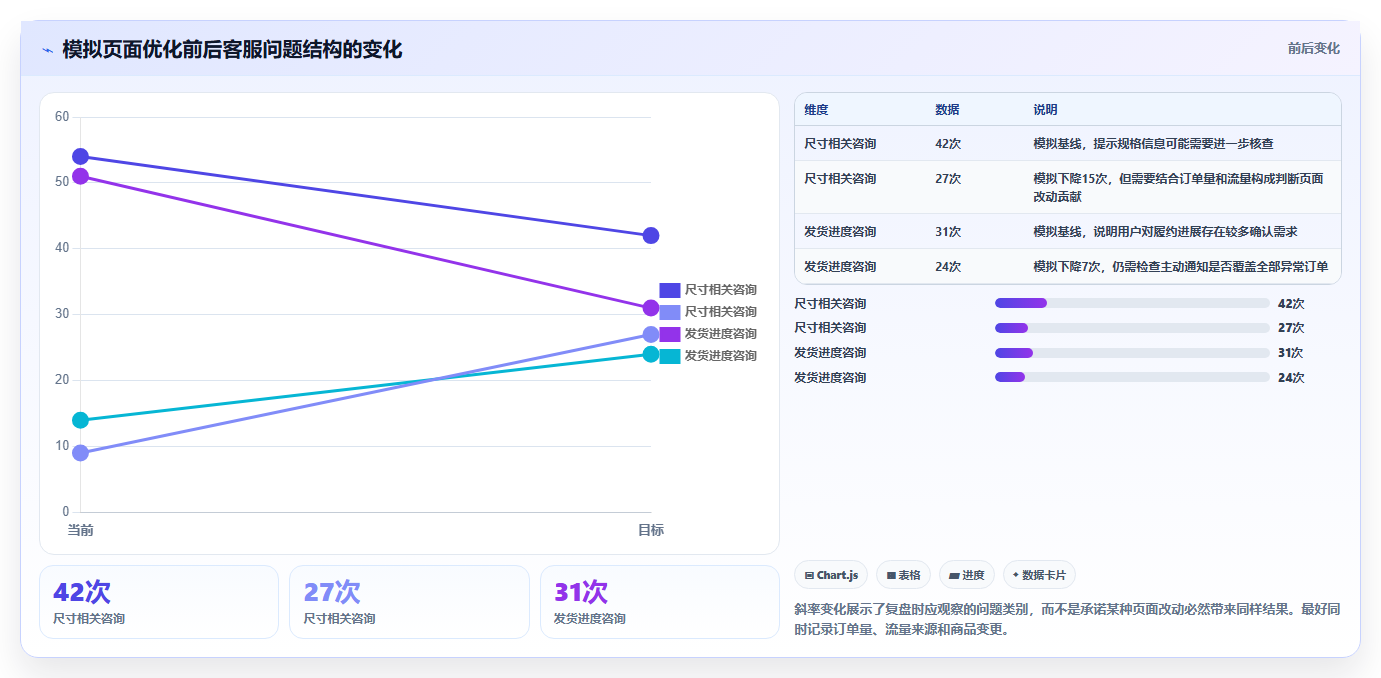
Task: Click the purple data point above 当前
Action: (81, 176)
